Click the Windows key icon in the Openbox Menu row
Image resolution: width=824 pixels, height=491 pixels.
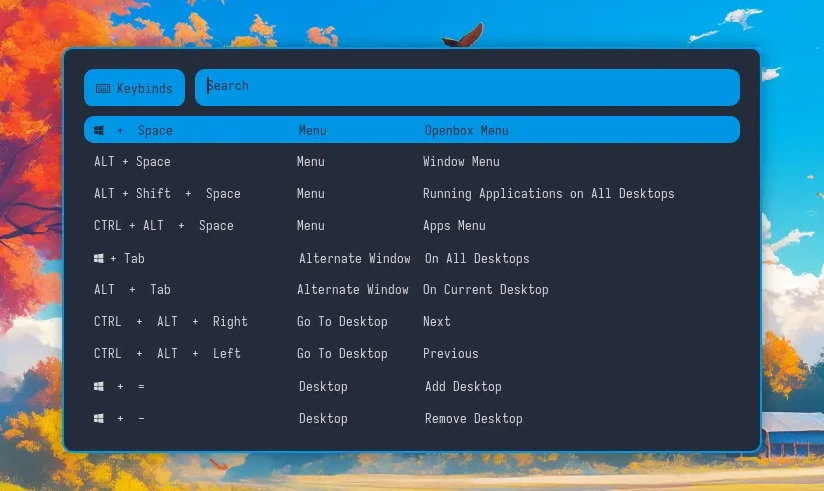tap(99, 130)
